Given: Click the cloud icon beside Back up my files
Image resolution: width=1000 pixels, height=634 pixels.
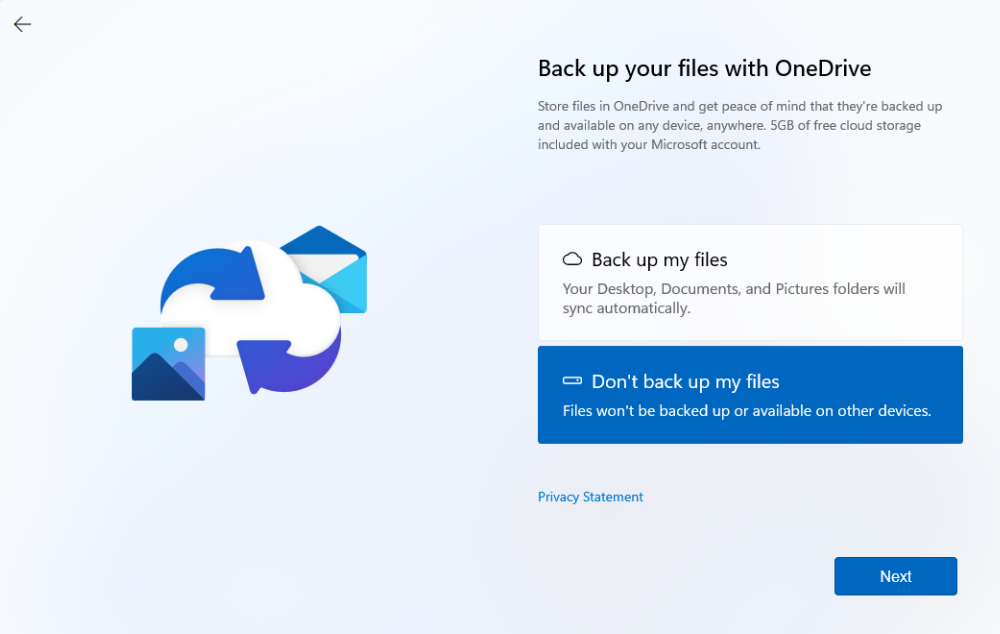Looking at the screenshot, I should pos(572,259).
